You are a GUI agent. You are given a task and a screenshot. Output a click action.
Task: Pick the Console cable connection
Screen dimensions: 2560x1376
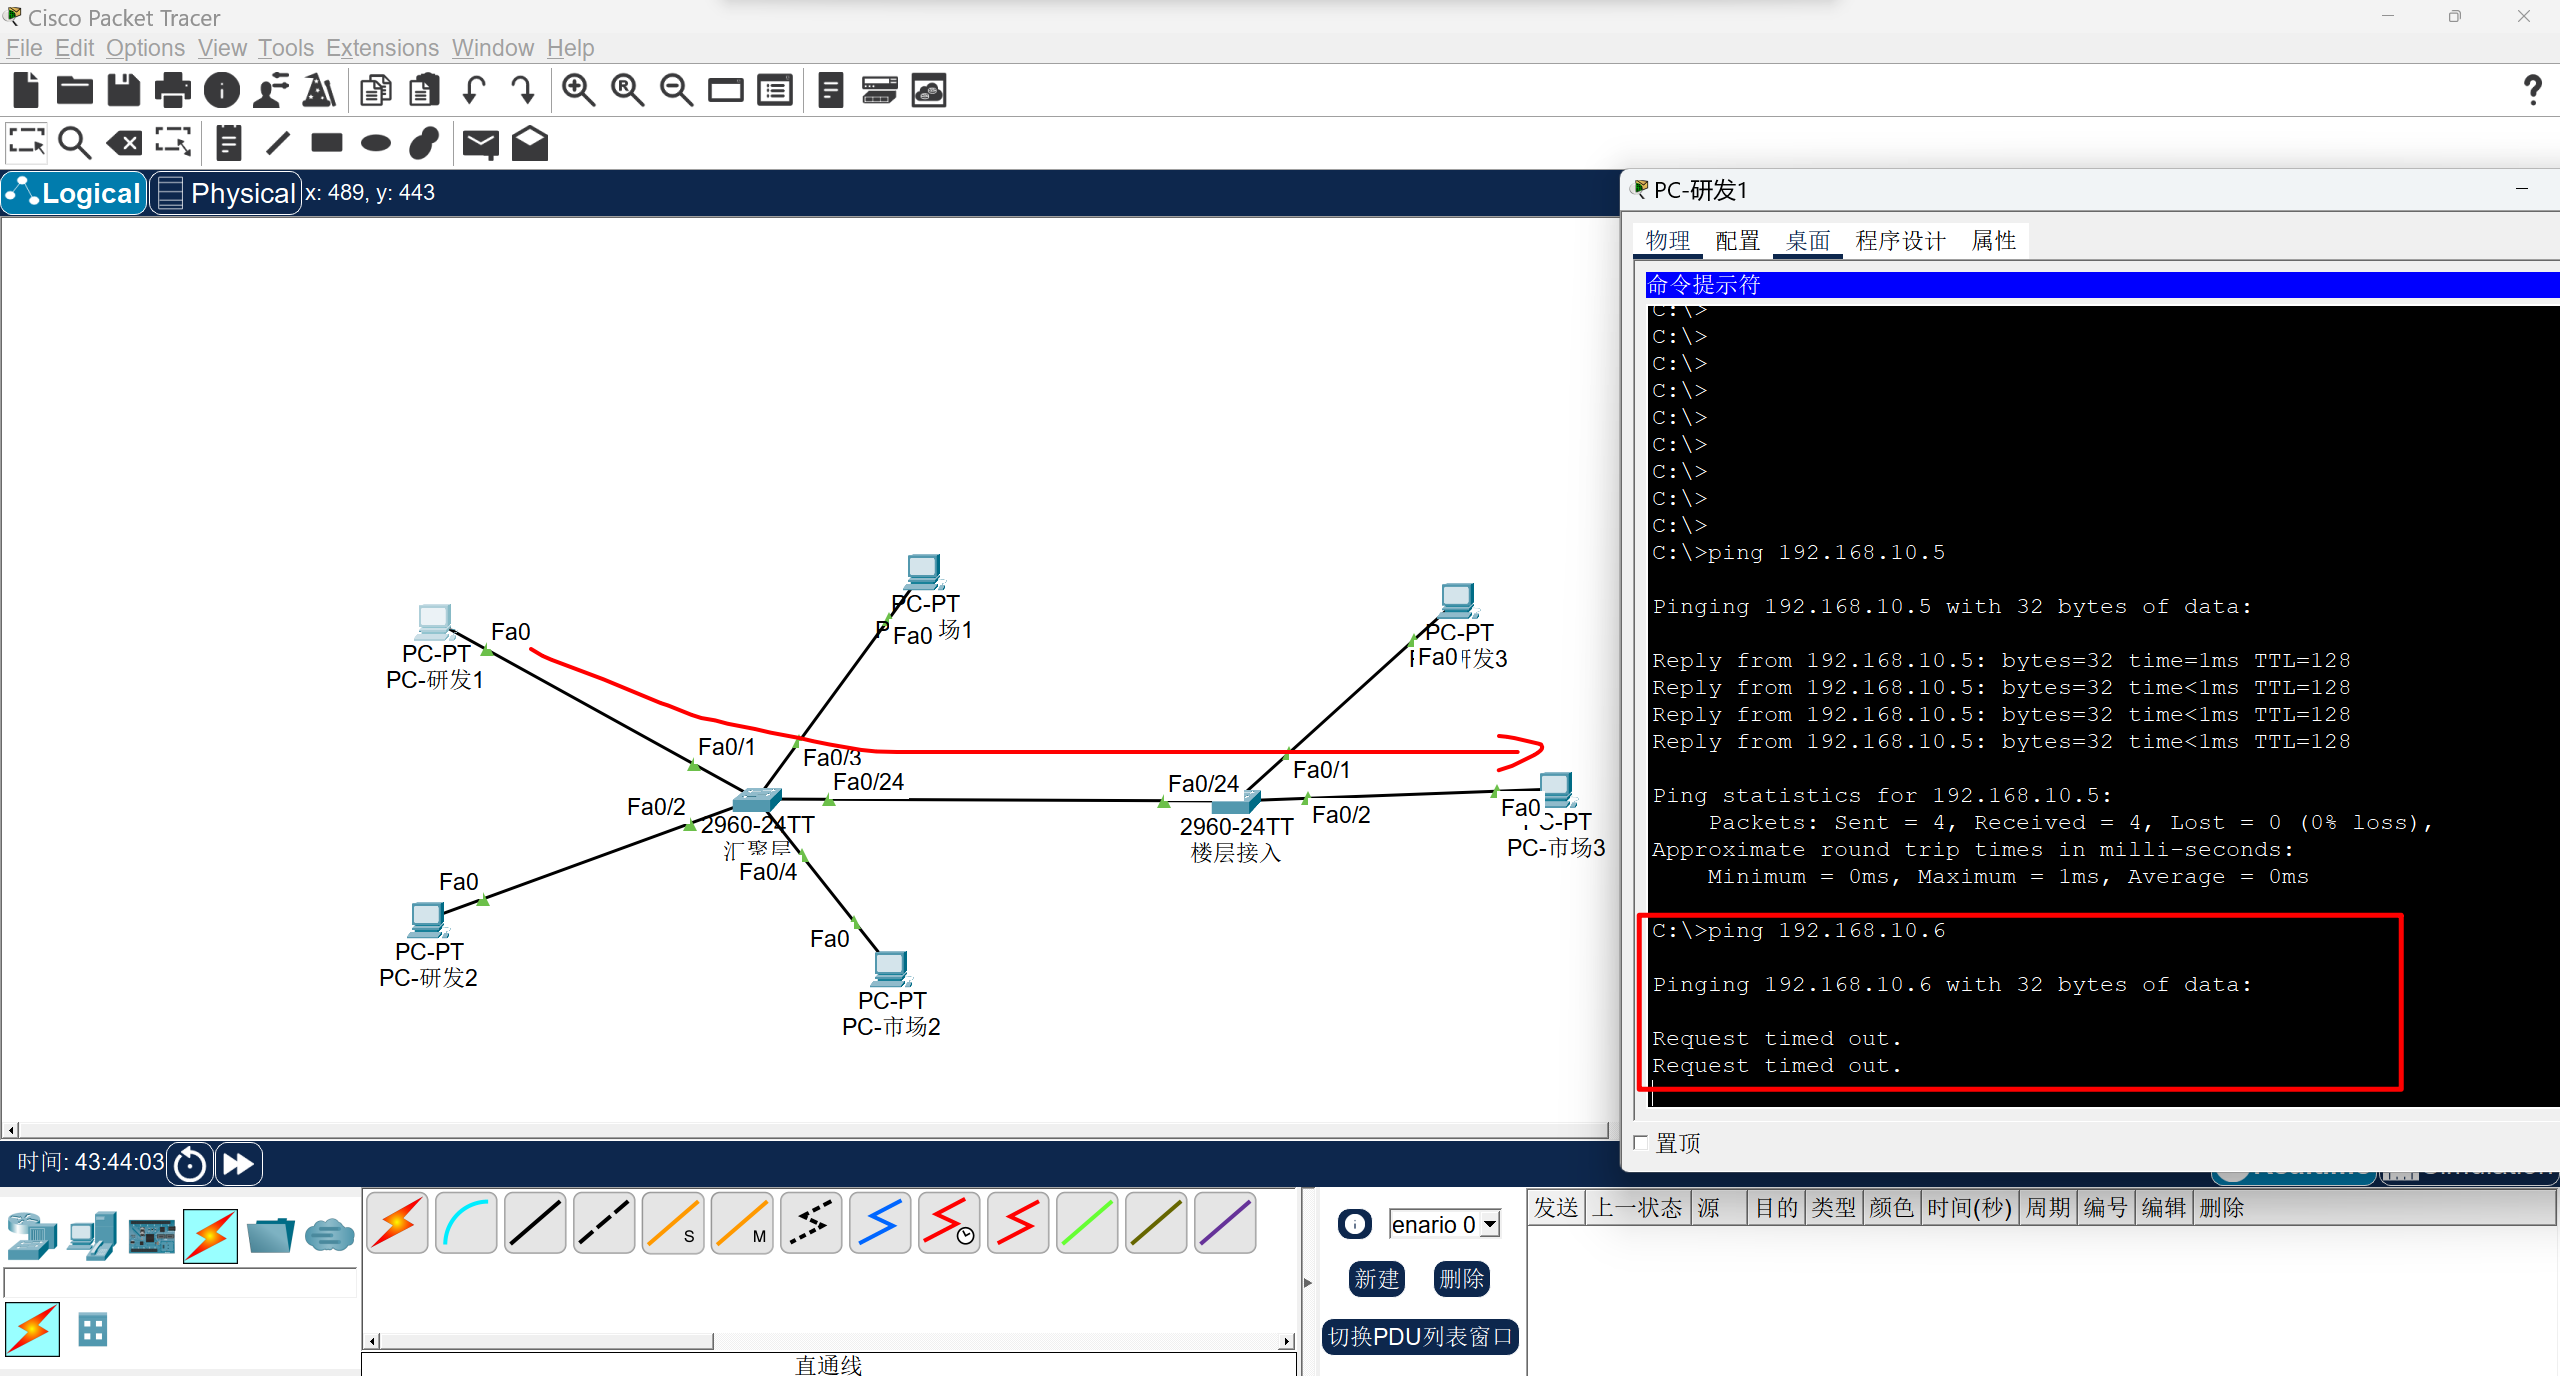pyautogui.click(x=467, y=1223)
